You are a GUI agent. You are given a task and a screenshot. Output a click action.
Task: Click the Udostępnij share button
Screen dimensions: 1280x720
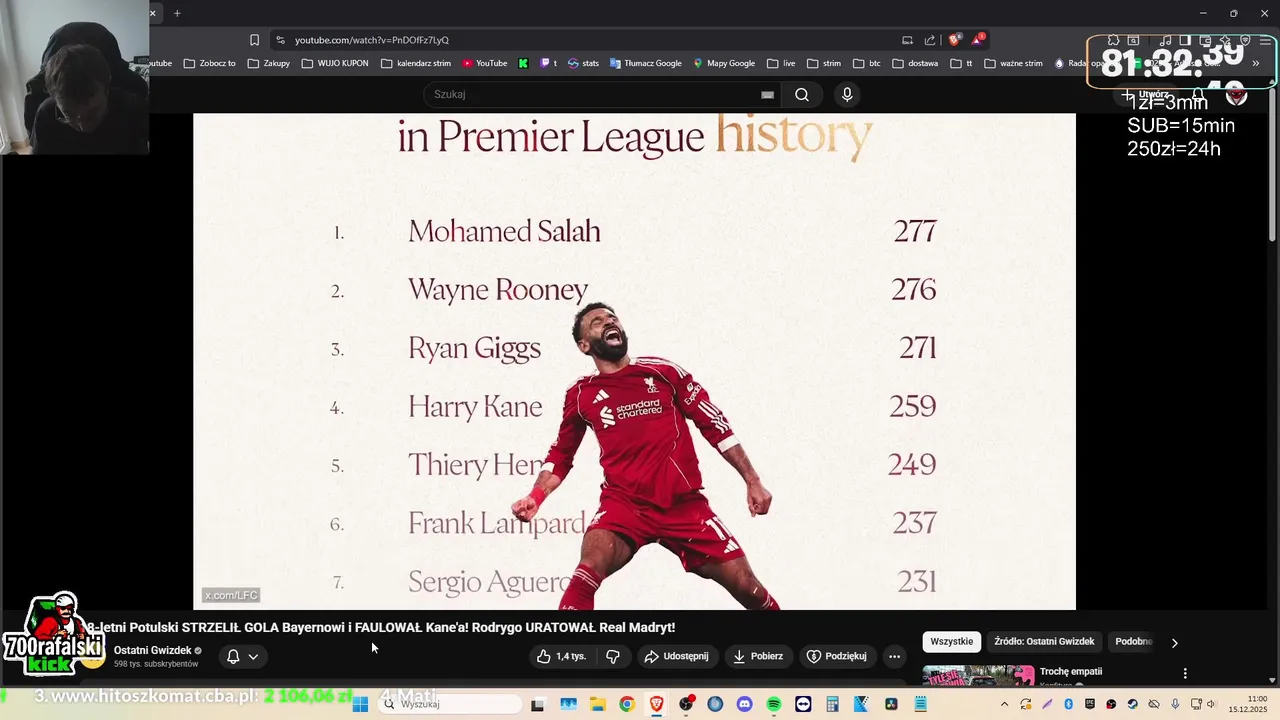[x=677, y=656]
